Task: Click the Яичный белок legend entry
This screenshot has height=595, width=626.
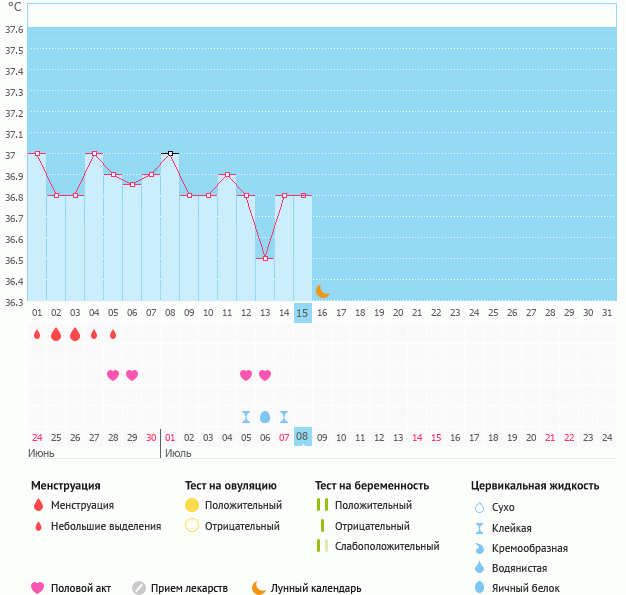Action: point(526,588)
